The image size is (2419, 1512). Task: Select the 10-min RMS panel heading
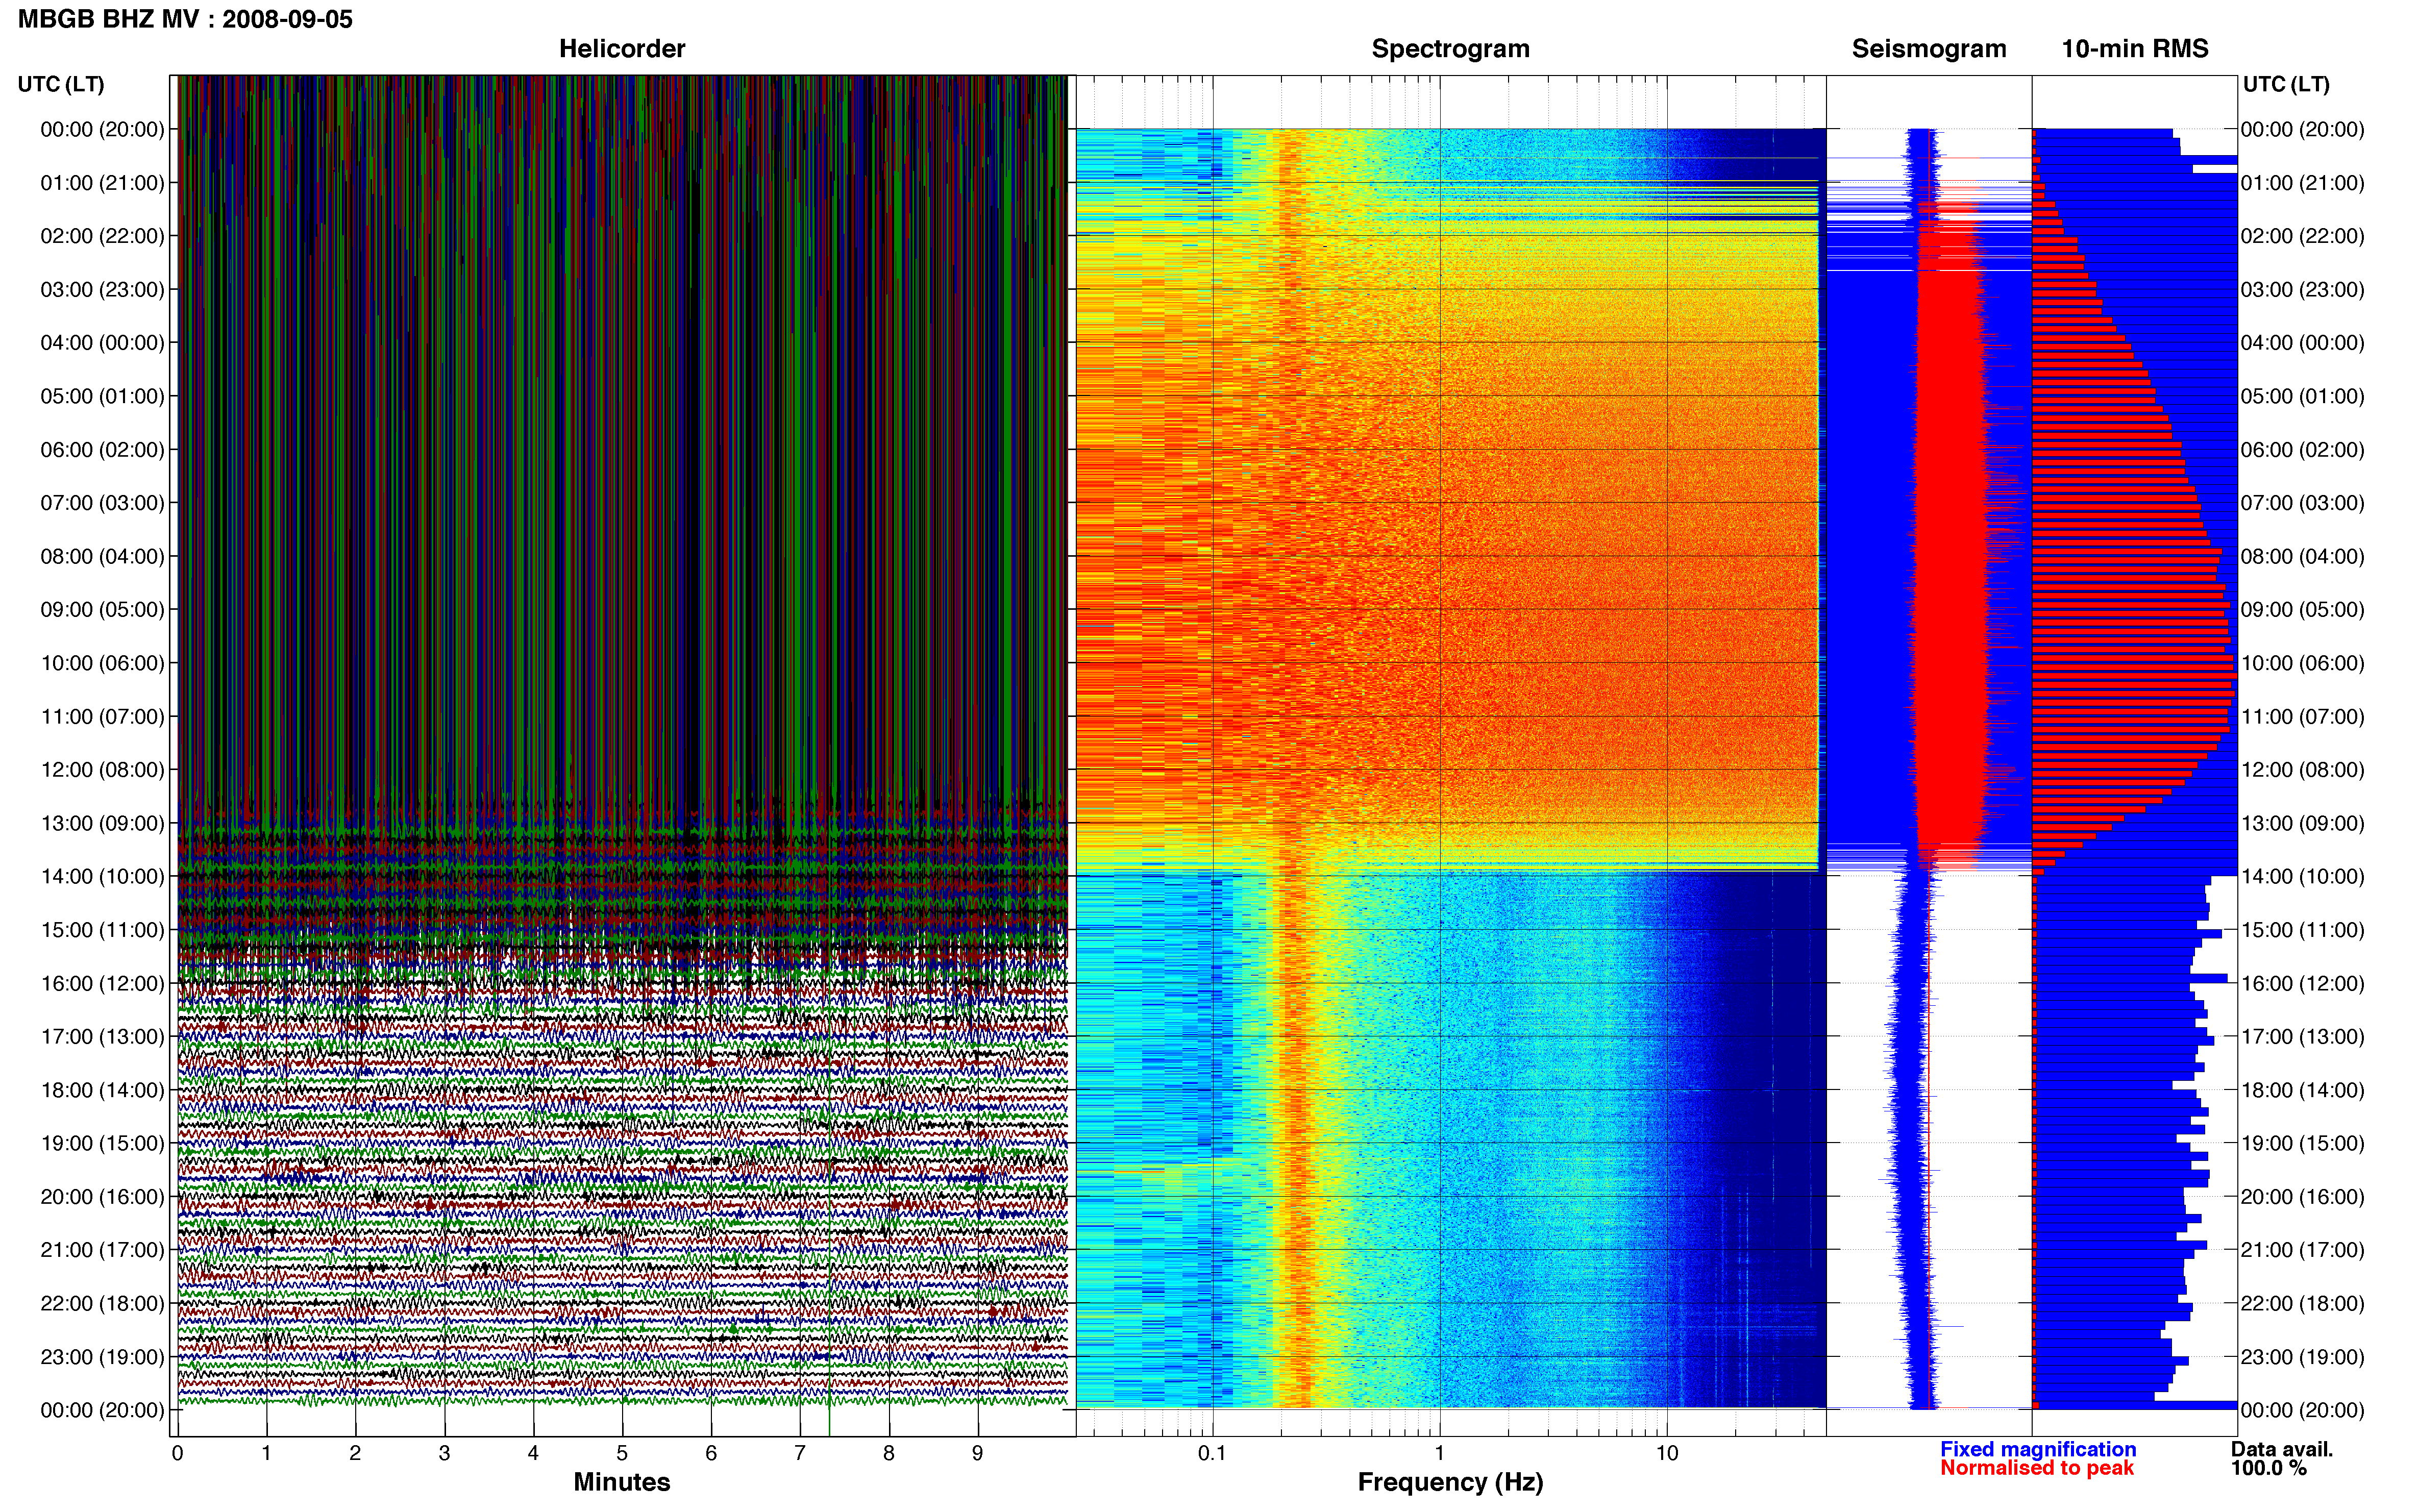point(2135,48)
